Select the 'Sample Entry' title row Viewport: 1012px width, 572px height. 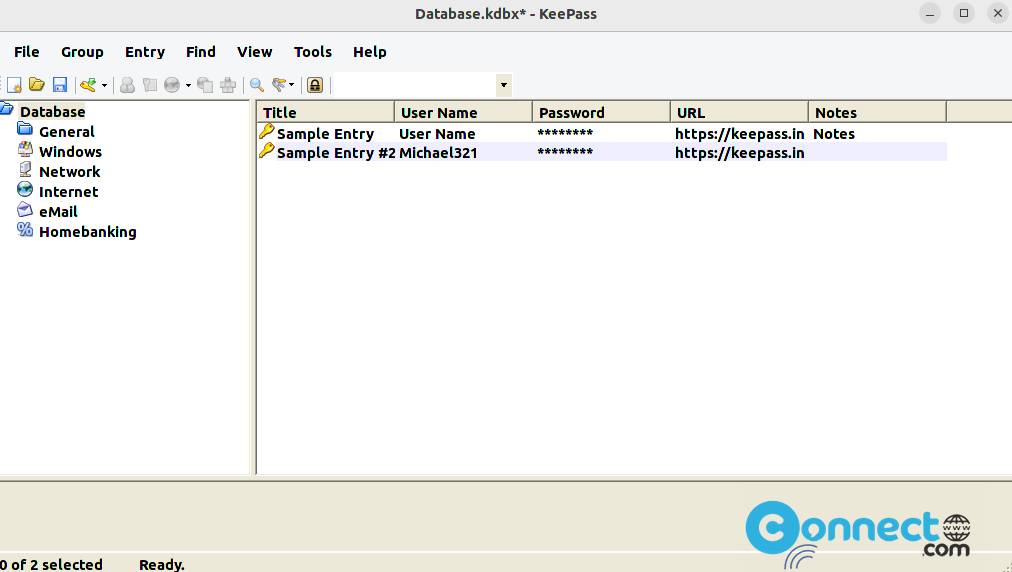pyautogui.click(x=325, y=134)
